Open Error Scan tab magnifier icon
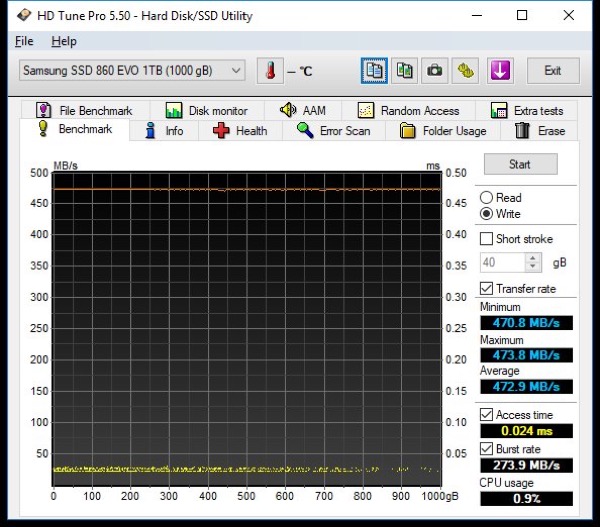The image size is (600, 527). (x=305, y=131)
